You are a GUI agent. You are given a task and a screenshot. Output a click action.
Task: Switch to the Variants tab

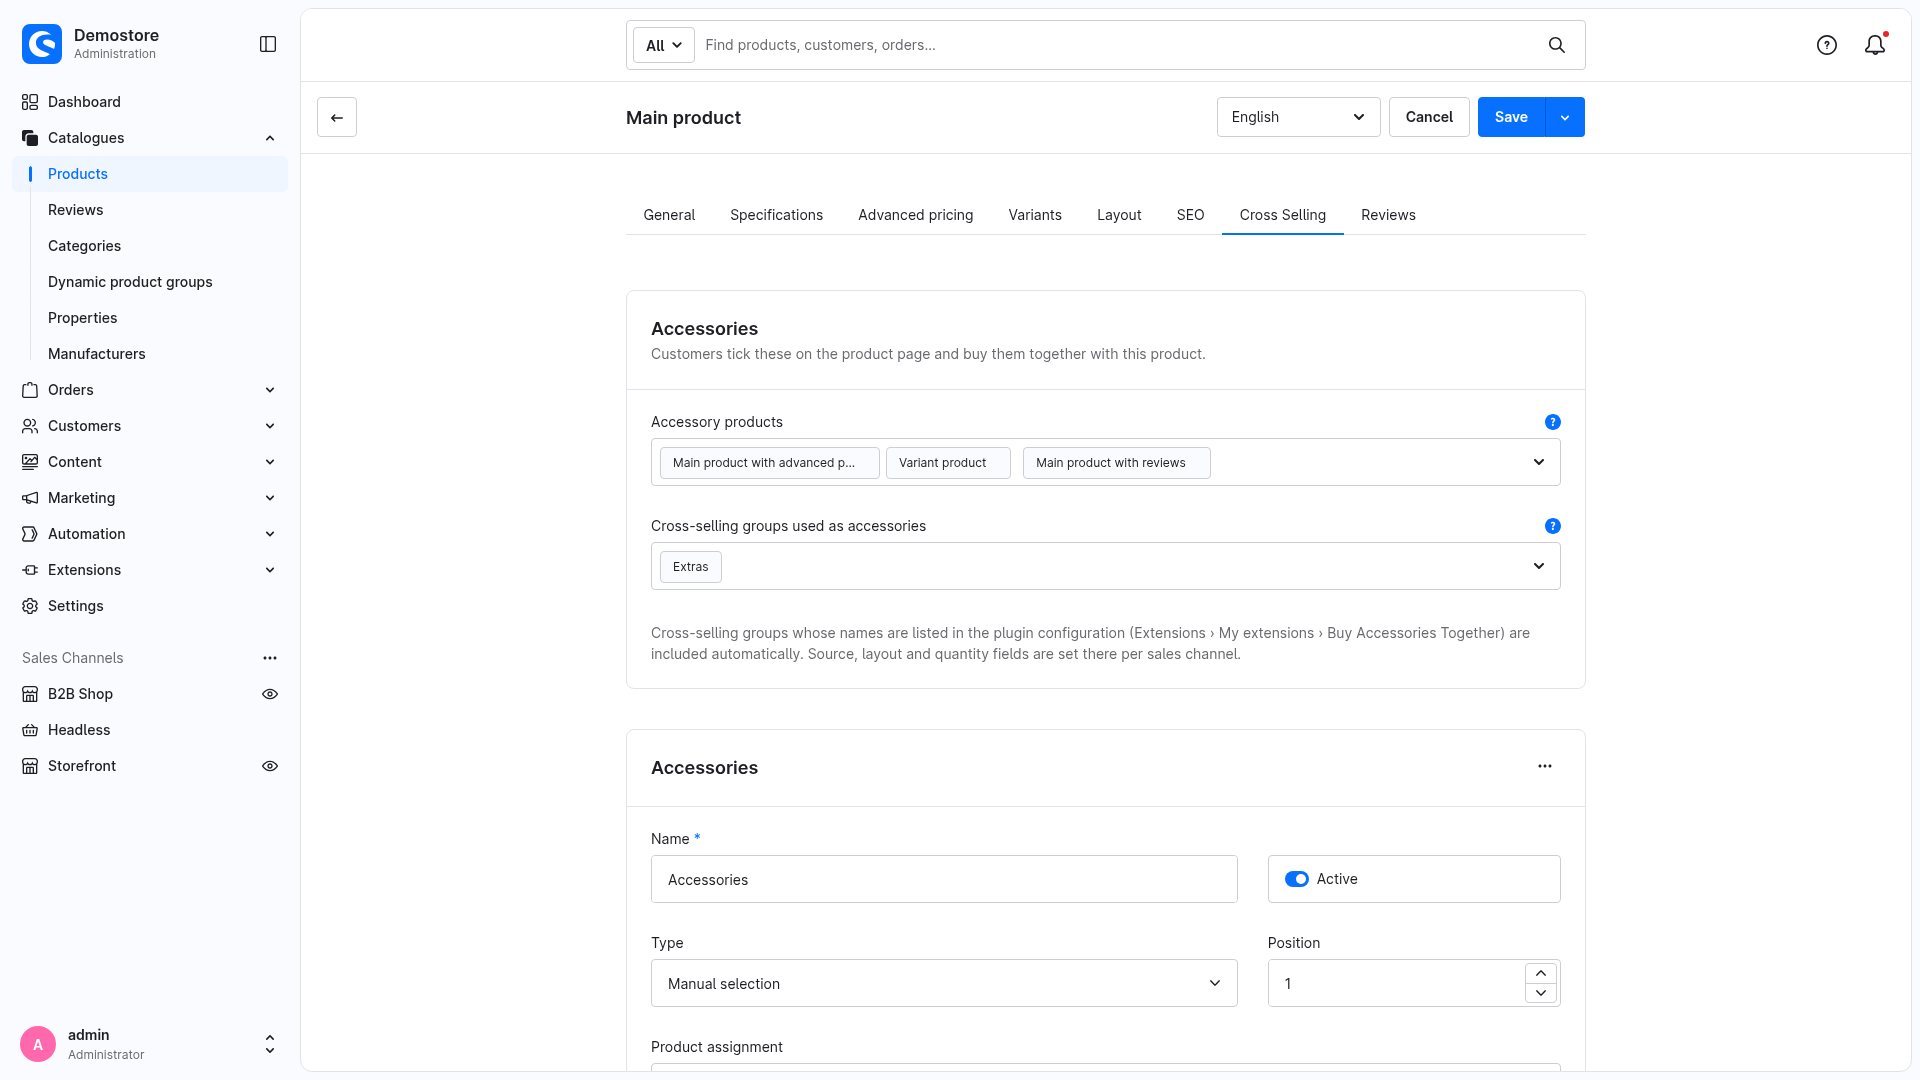pyautogui.click(x=1035, y=215)
